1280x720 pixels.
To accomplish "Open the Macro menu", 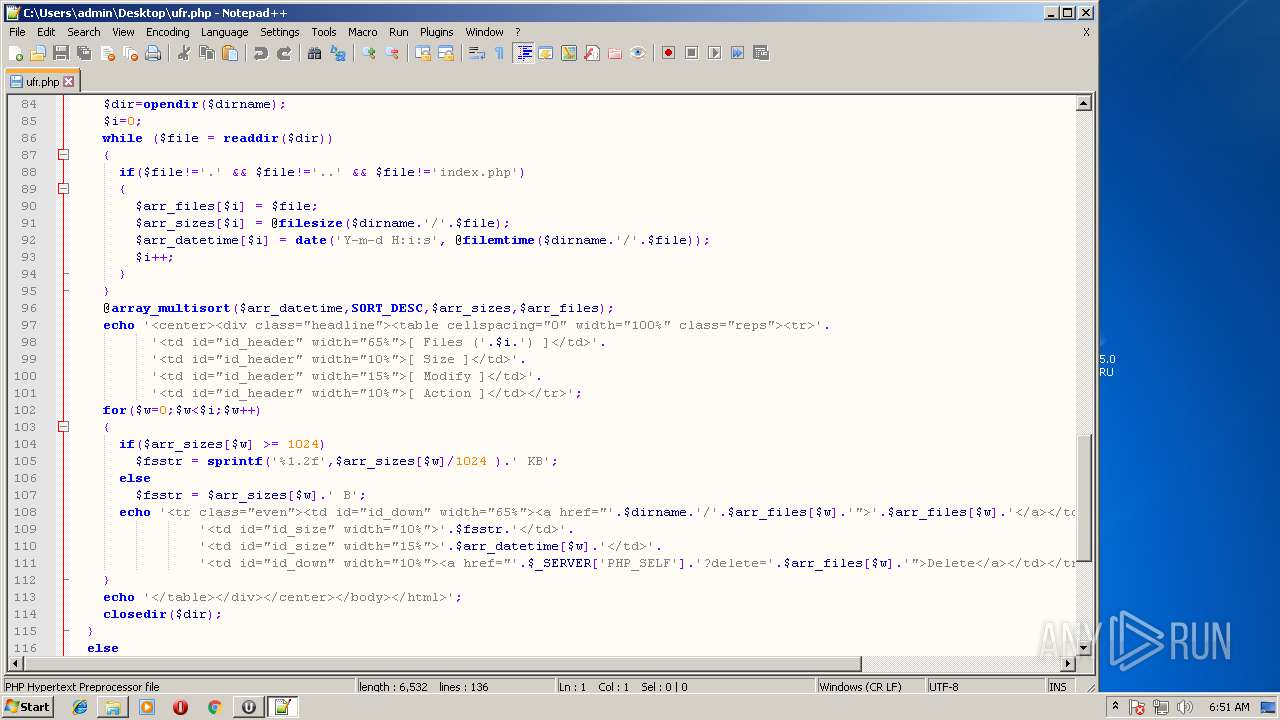I will tap(363, 32).
